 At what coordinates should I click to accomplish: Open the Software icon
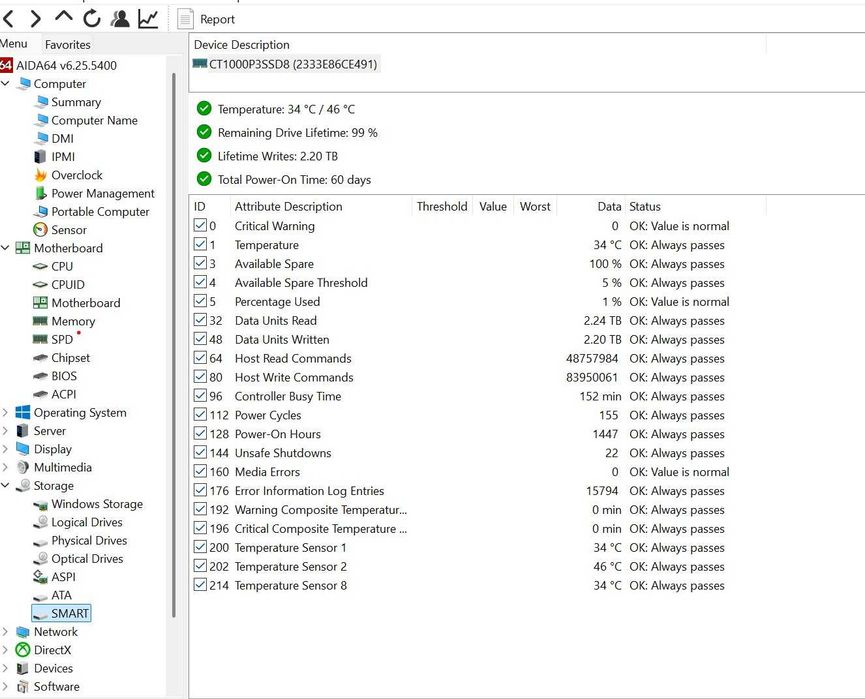[23, 686]
